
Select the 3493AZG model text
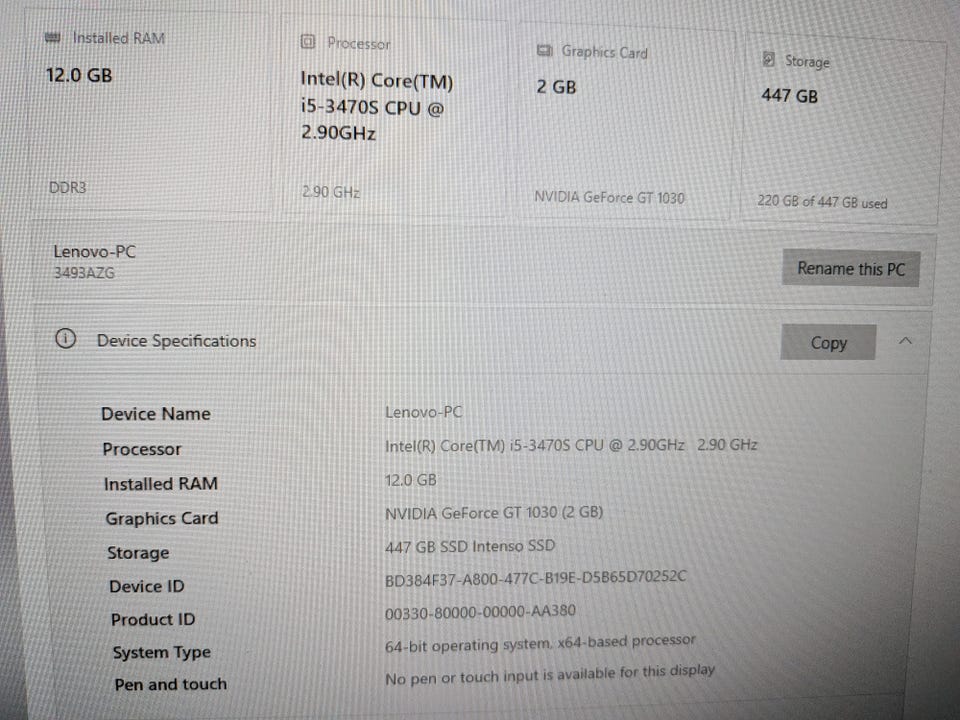click(84, 272)
